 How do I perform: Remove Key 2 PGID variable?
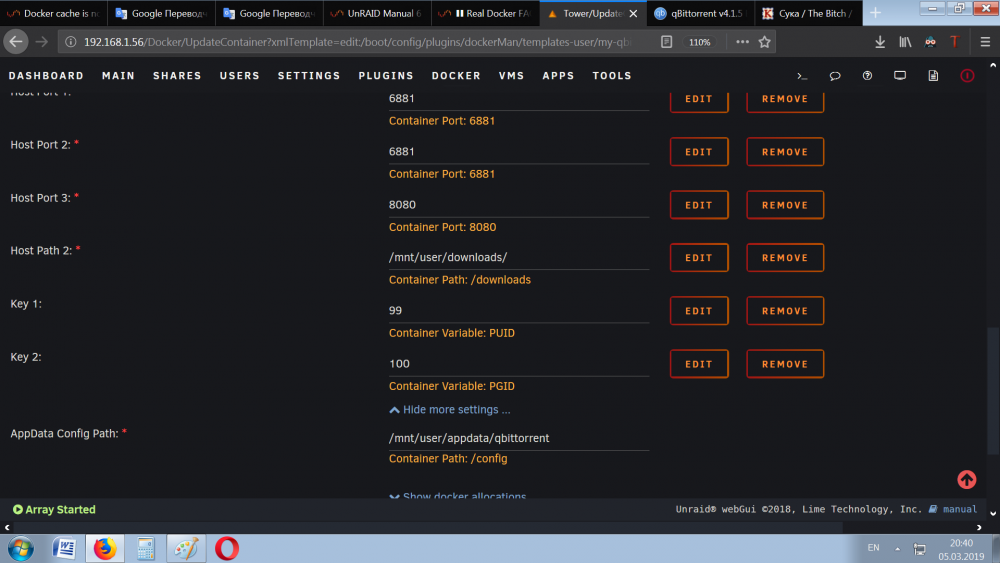coord(785,363)
